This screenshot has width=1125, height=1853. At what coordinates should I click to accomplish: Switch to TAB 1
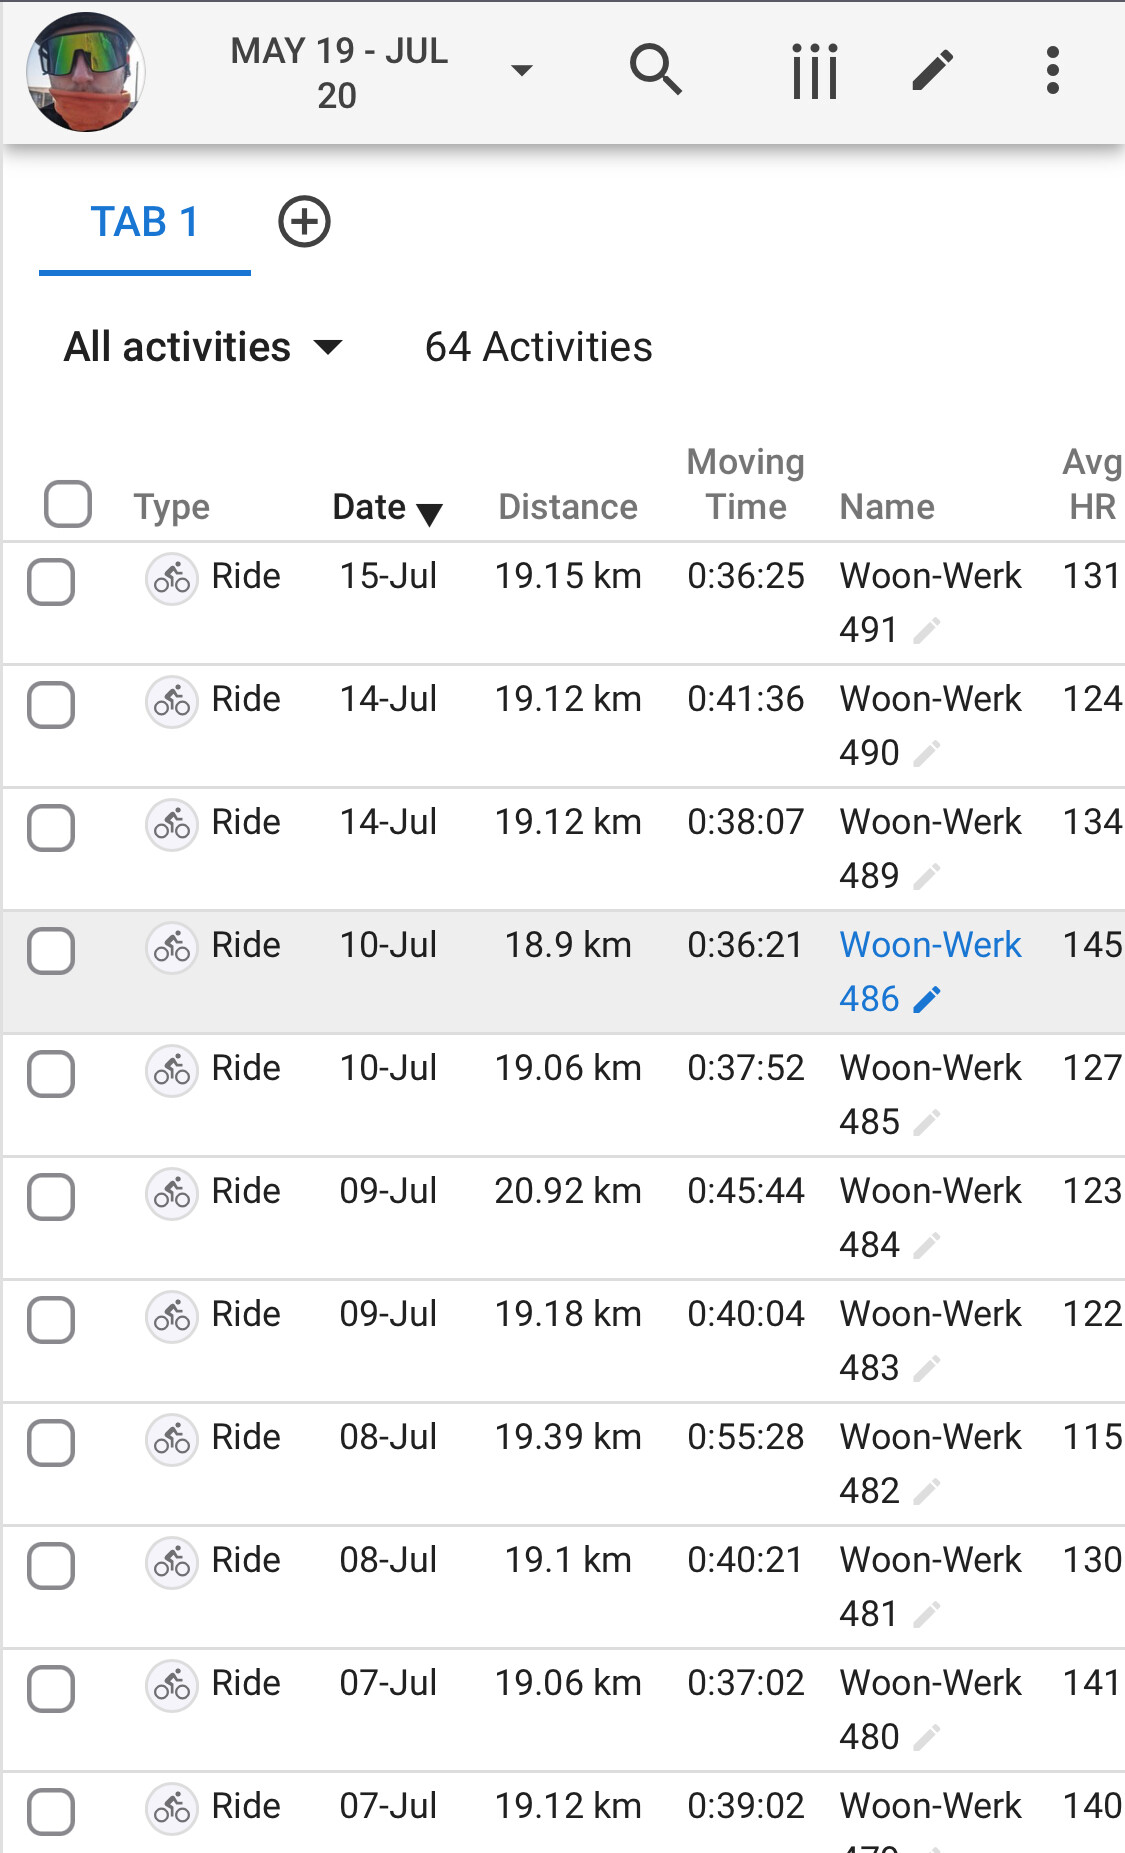[145, 223]
